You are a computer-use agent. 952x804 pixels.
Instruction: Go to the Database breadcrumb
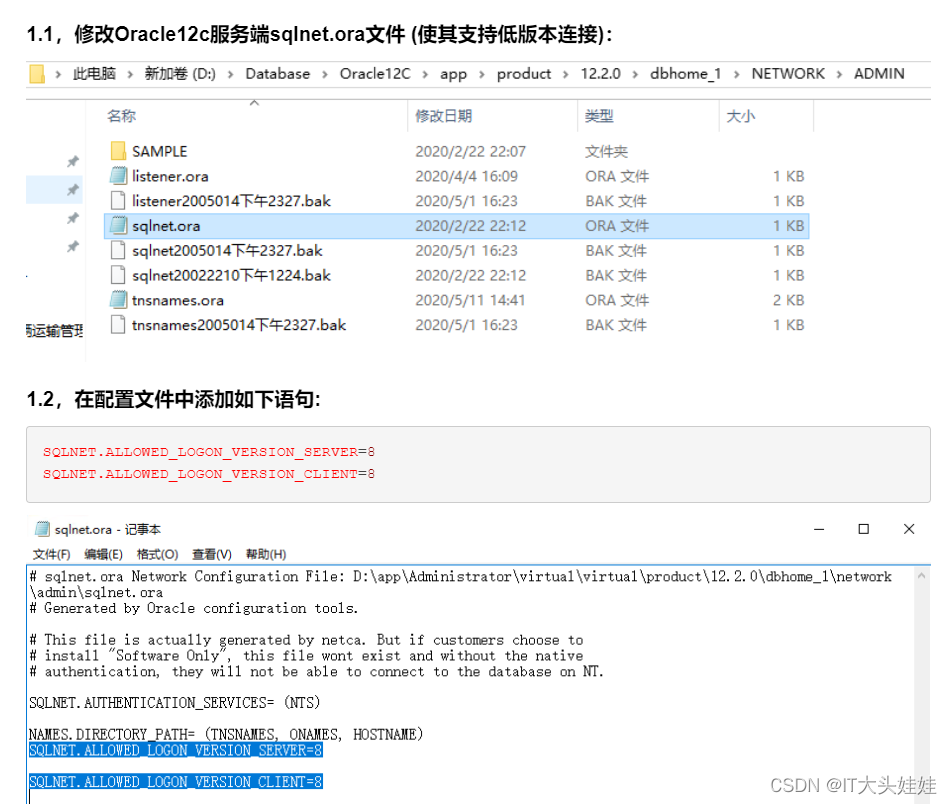(x=277, y=73)
